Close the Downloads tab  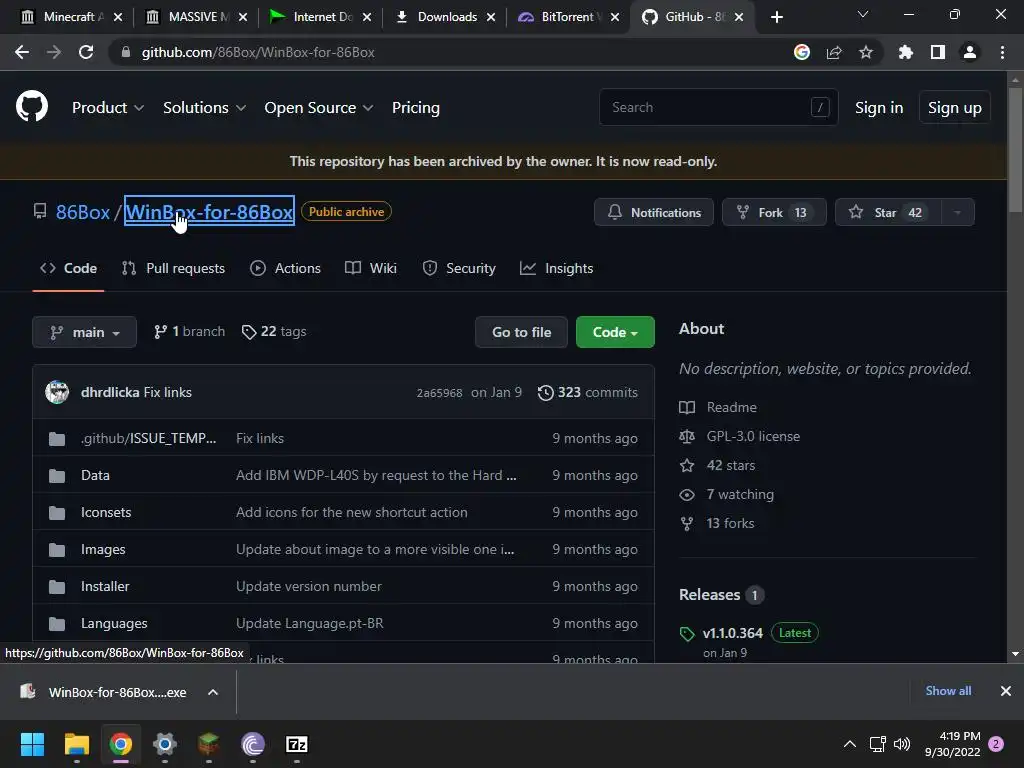tap(491, 17)
